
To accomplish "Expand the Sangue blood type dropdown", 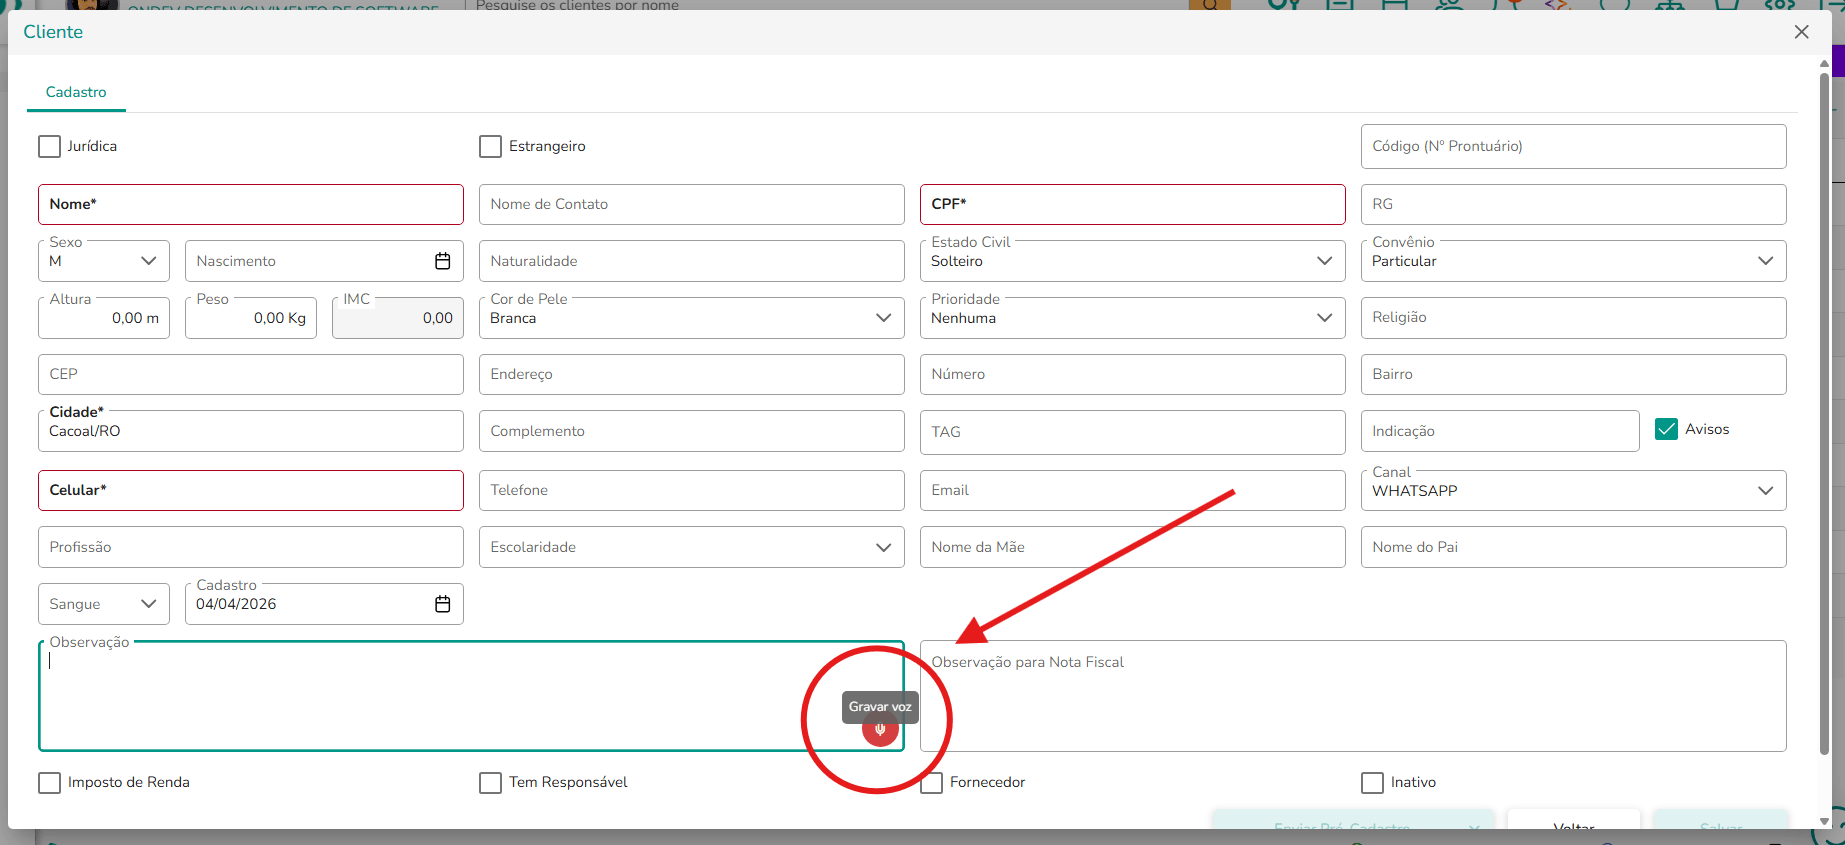I will tap(104, 604).
